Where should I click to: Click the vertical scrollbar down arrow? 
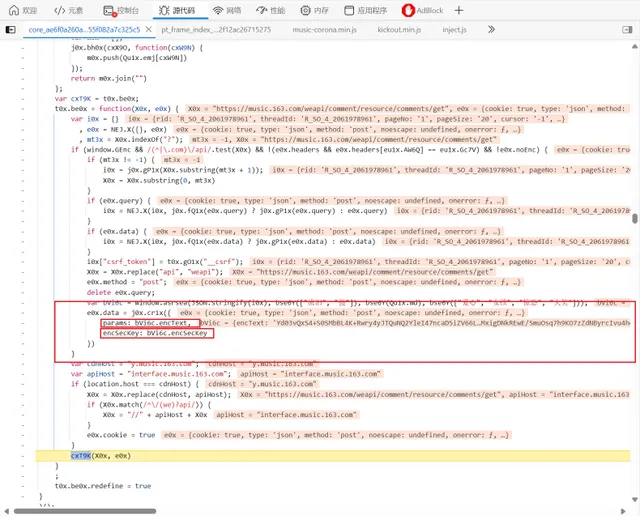point(635,500)
